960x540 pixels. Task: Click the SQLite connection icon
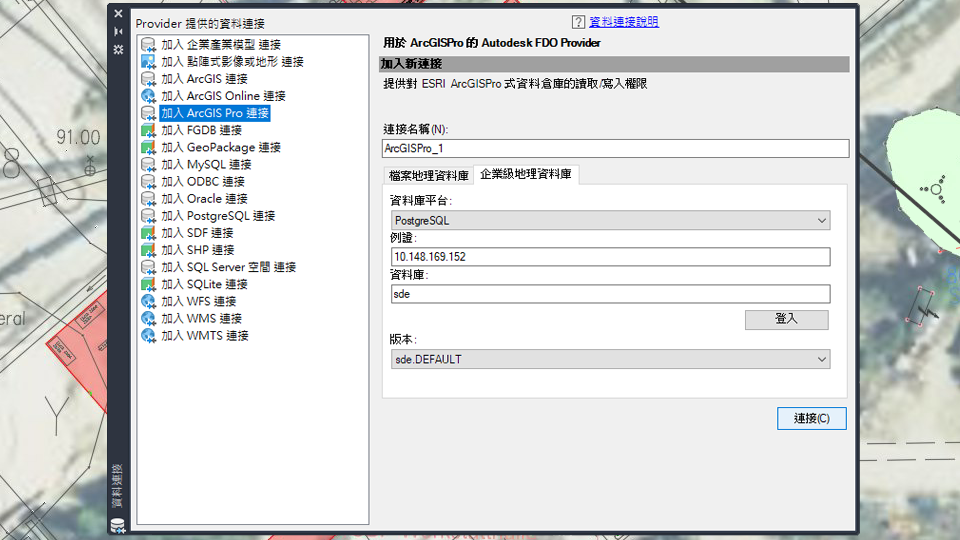(148, 285)
